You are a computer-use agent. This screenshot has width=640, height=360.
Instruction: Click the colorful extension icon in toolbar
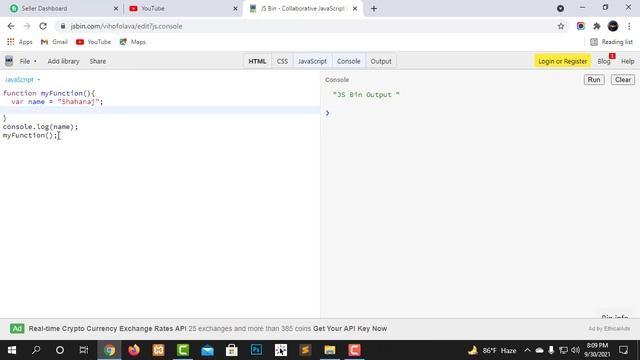coord(580,26)
